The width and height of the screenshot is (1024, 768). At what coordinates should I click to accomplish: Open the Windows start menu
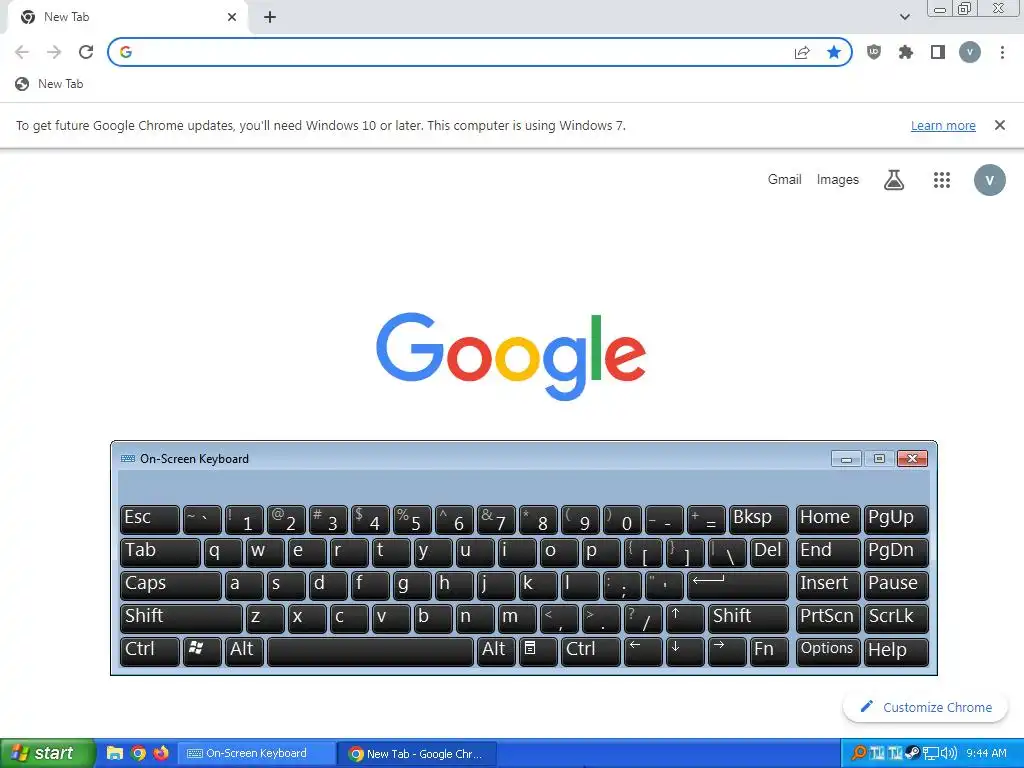pyautogui.click(x=47, y=753)
